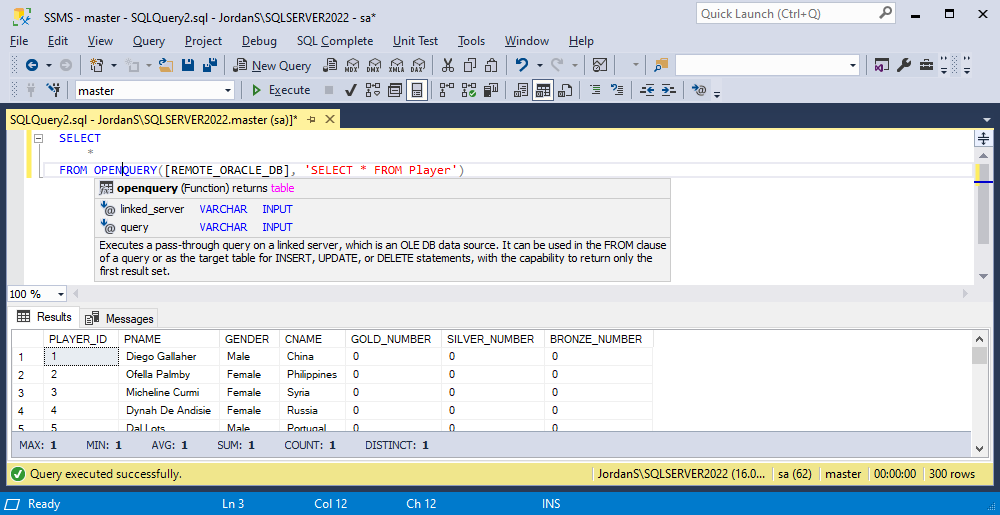Click the Save single-floppy icon

[x=188, y=65]
